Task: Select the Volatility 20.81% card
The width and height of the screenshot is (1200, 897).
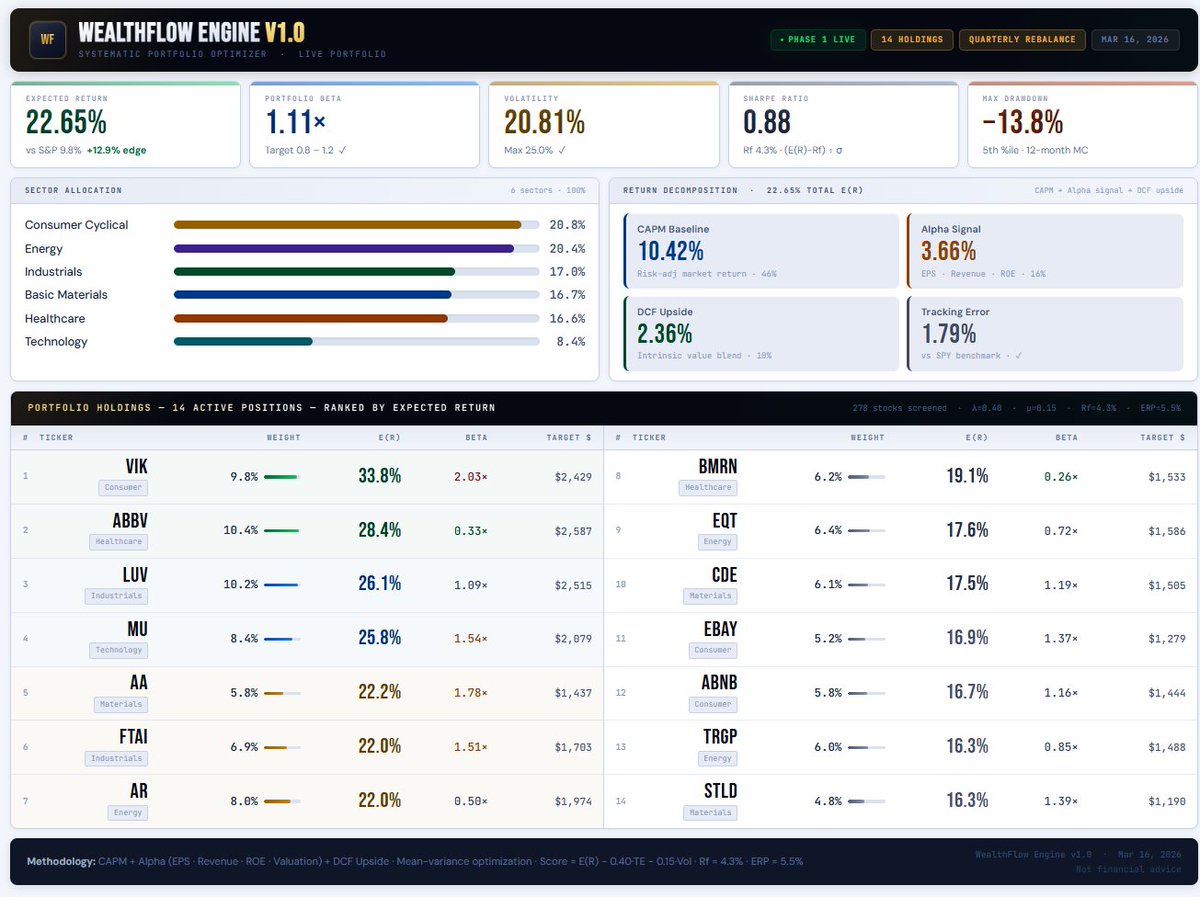Action: [x=604, y=124]
